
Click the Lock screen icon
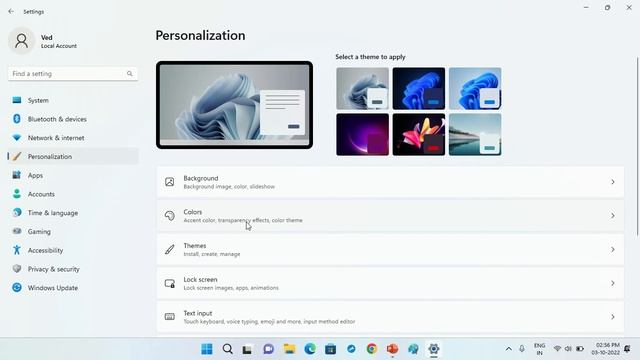pyautogui.click(x=169, y=283)
